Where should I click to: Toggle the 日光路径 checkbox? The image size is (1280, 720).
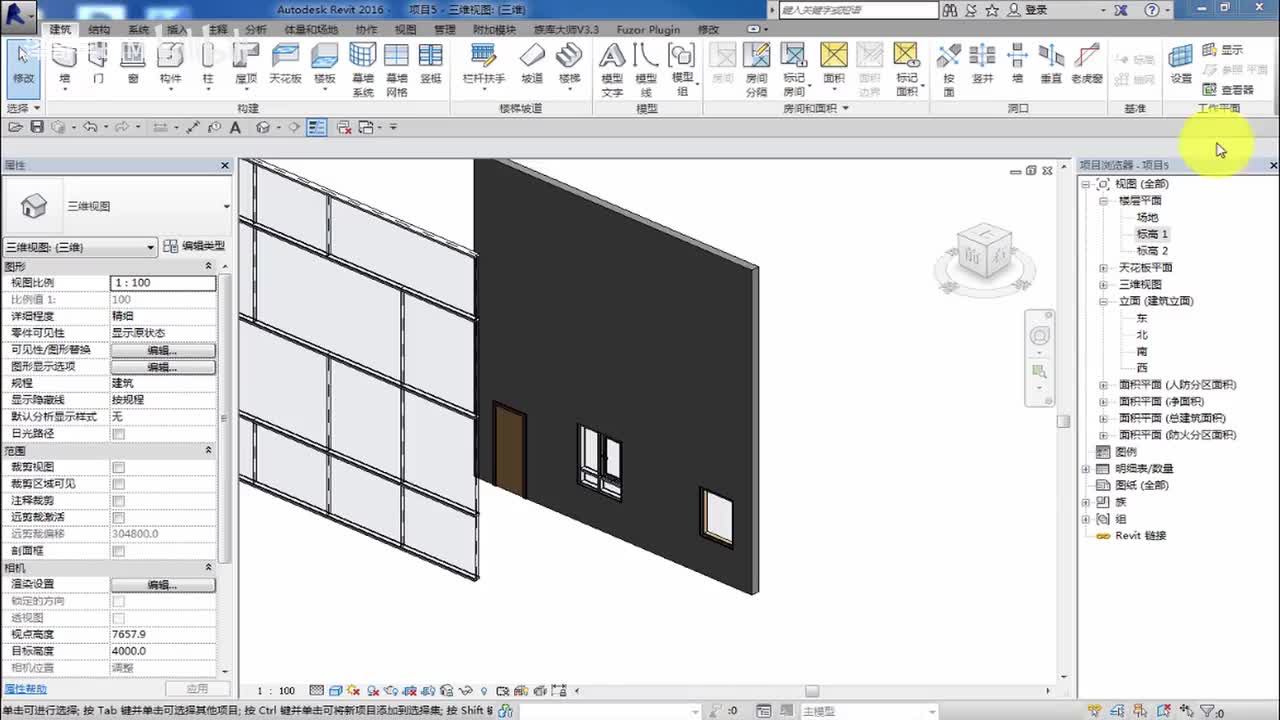point(119,434)
